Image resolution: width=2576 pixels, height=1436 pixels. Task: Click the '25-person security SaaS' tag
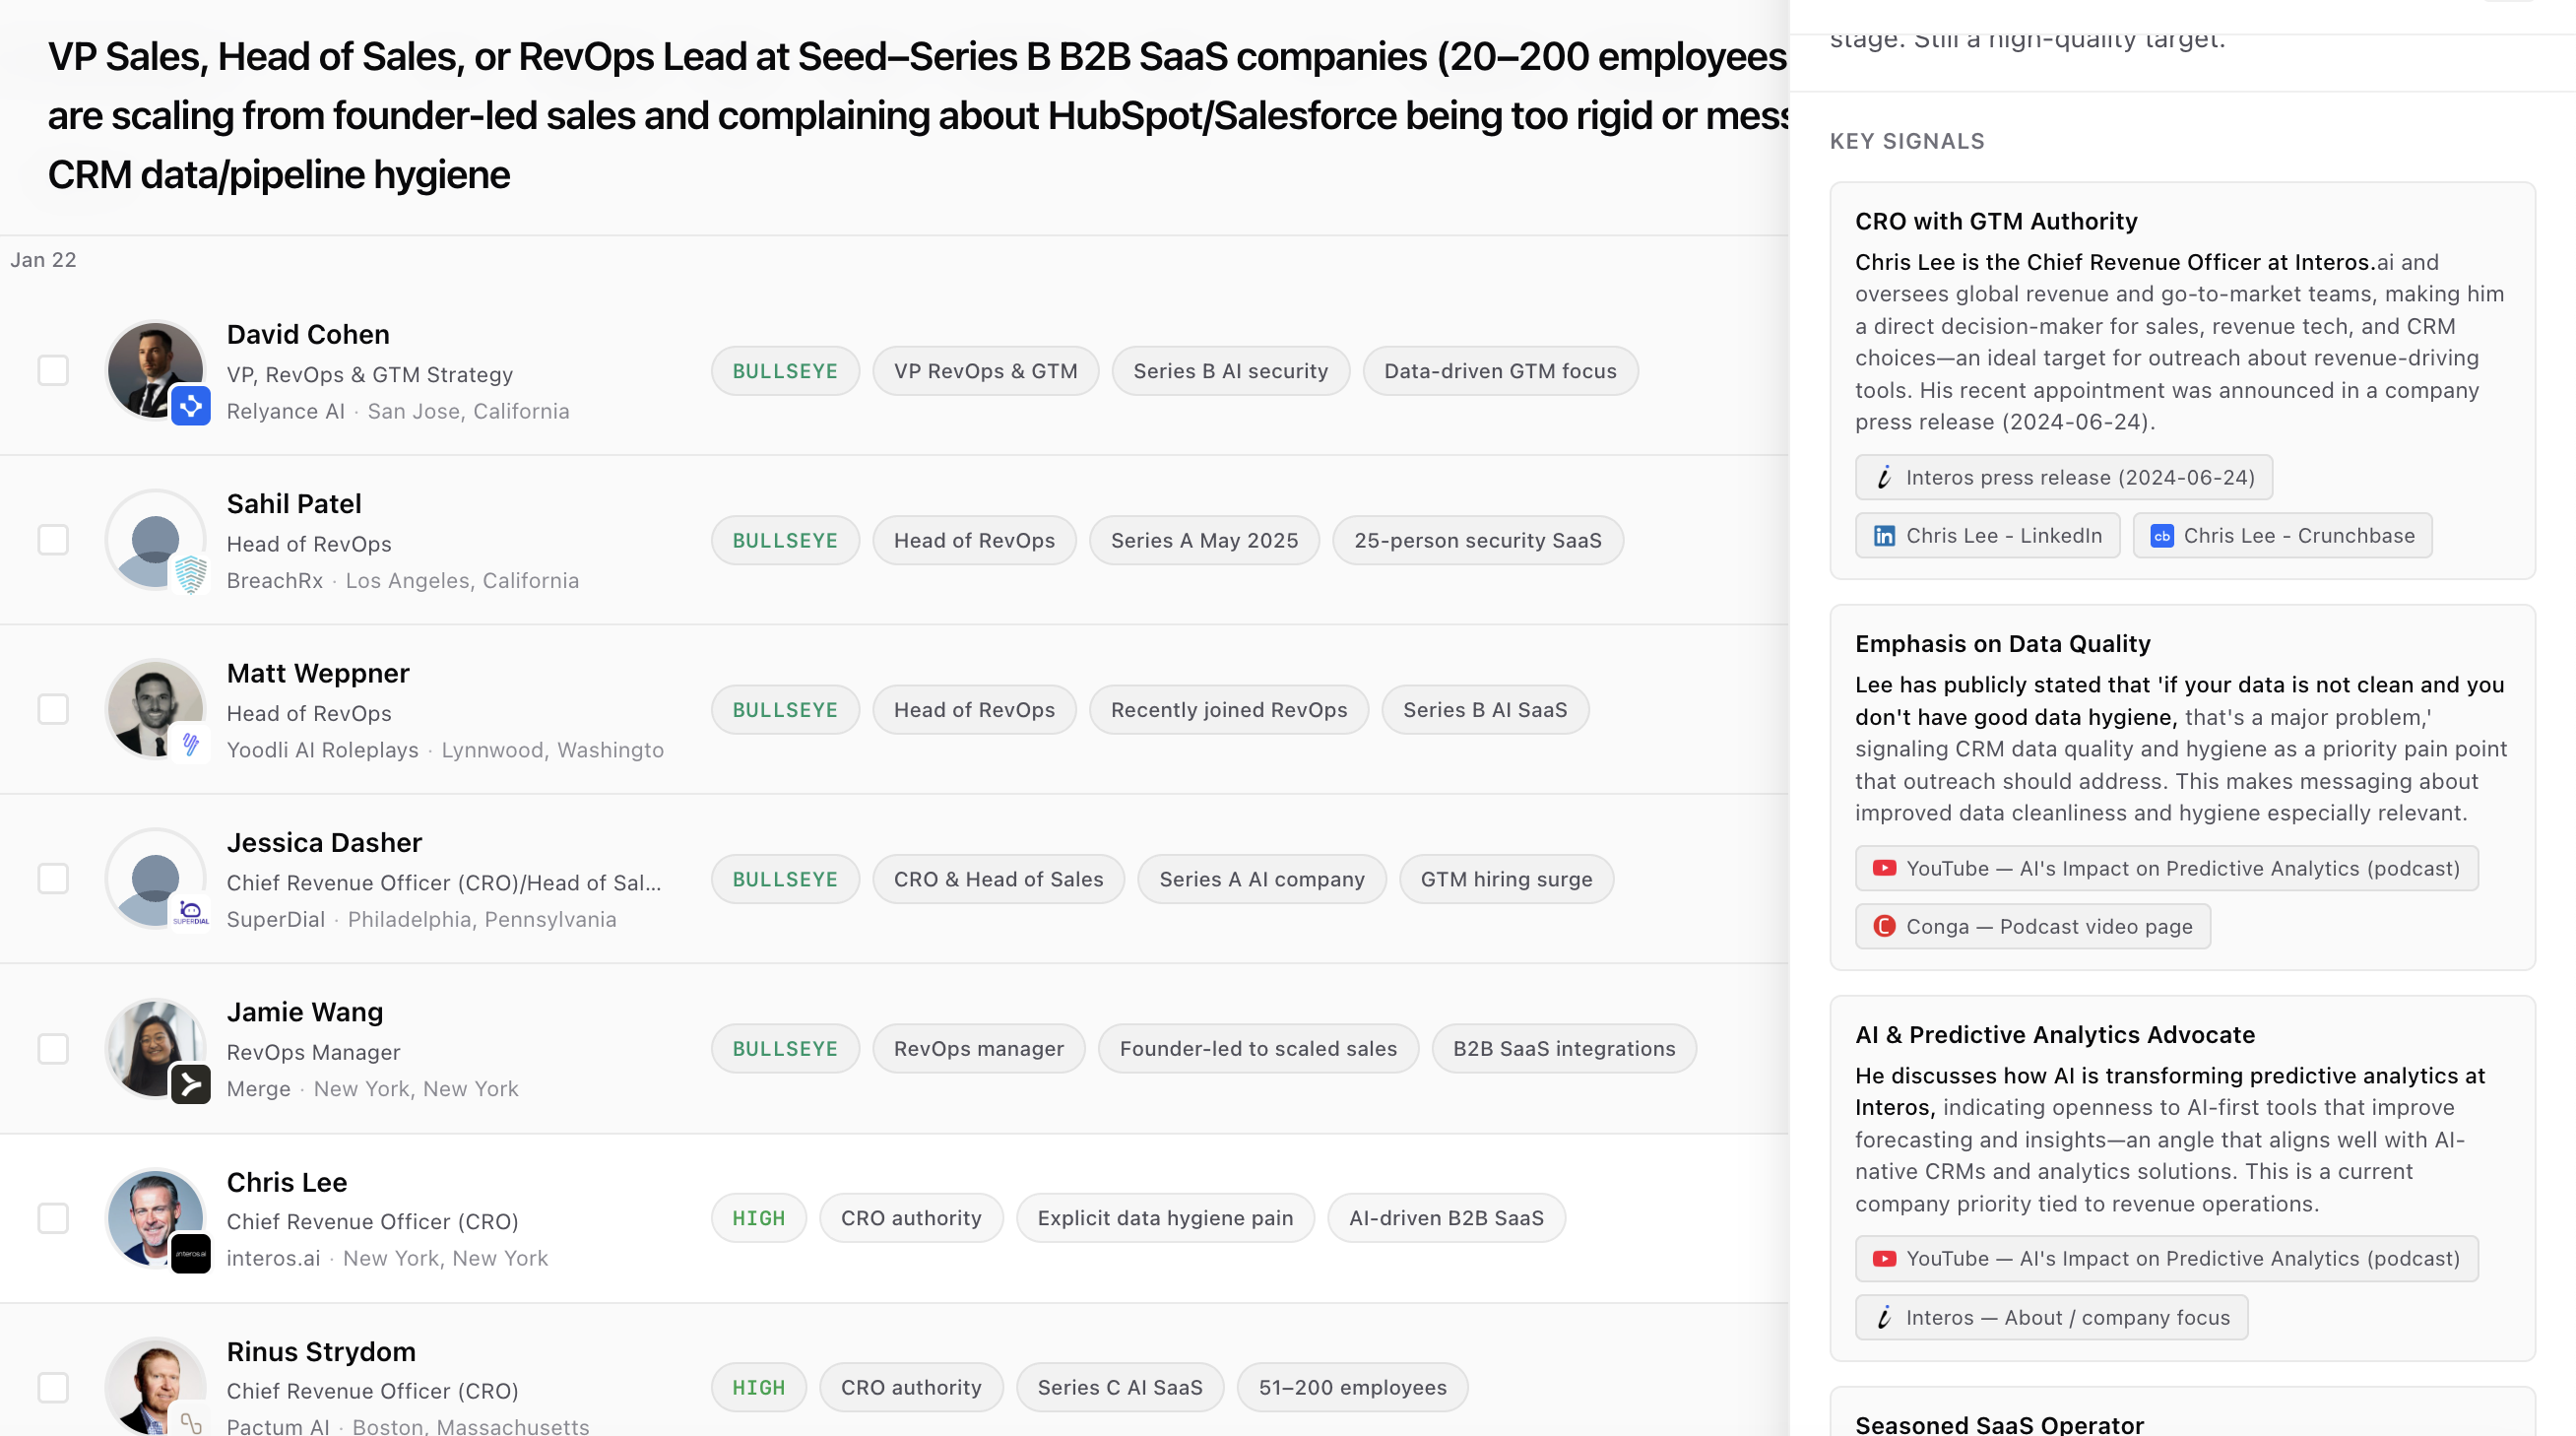(1478, 540)
